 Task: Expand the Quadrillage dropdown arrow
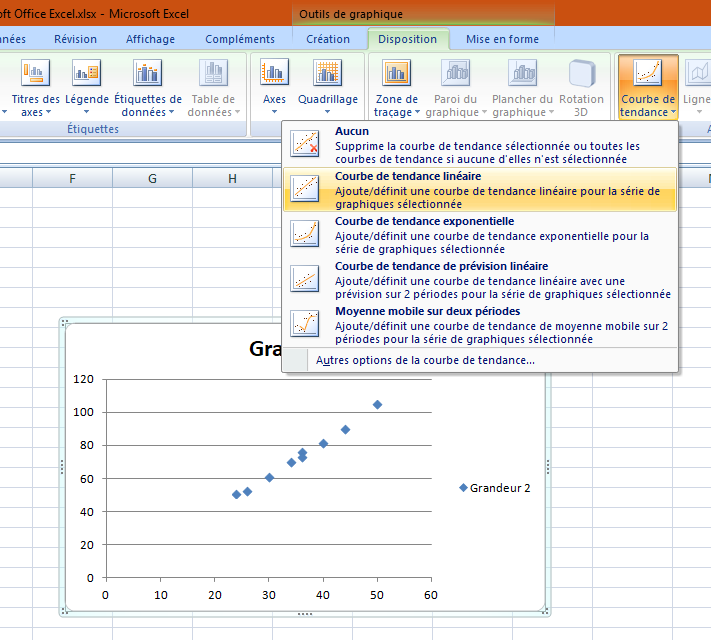(327, 112)
